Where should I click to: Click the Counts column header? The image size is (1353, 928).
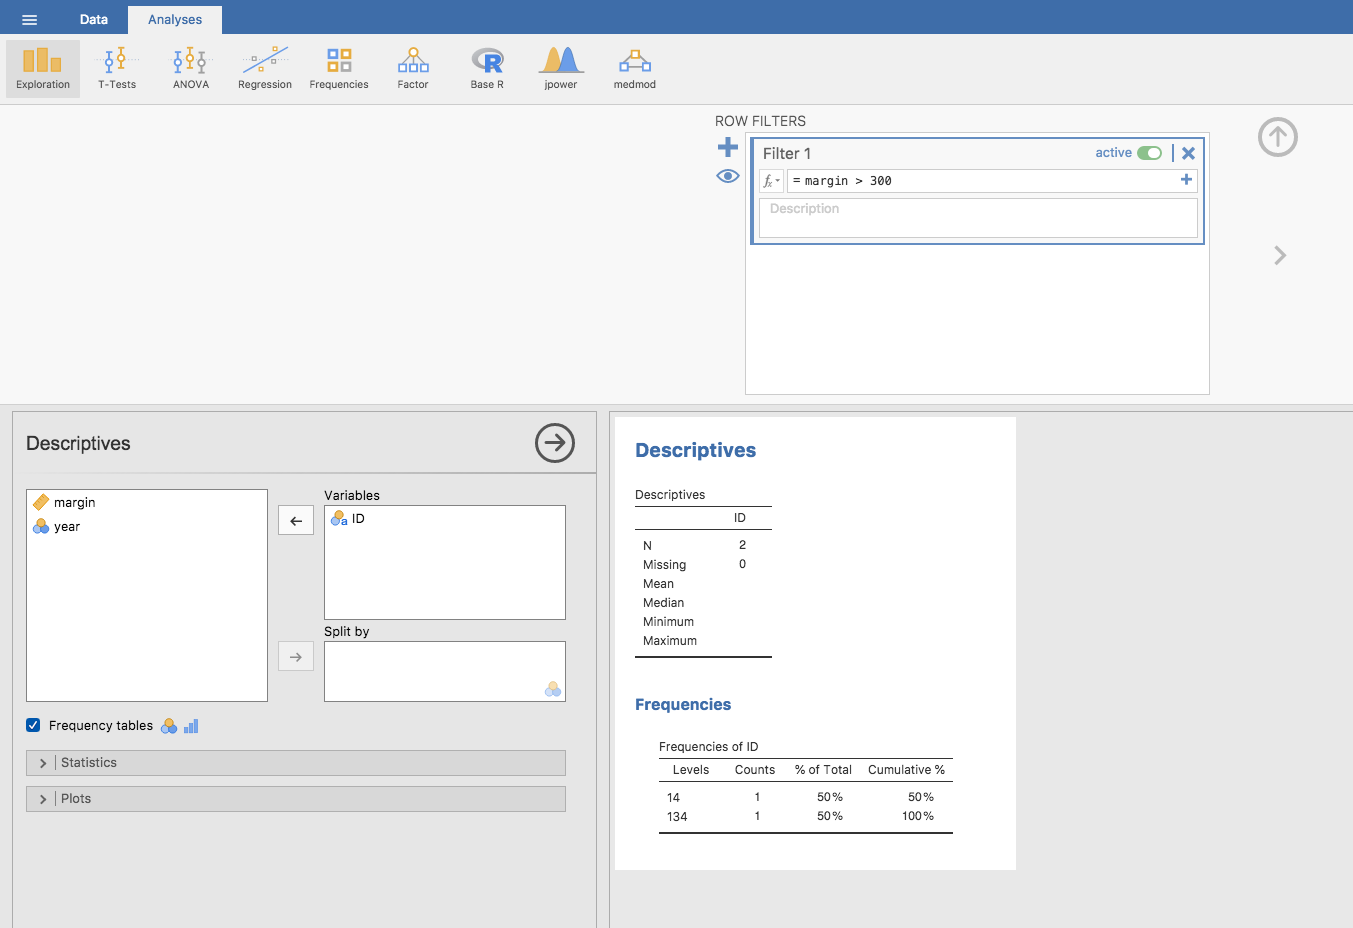[755, 770]
